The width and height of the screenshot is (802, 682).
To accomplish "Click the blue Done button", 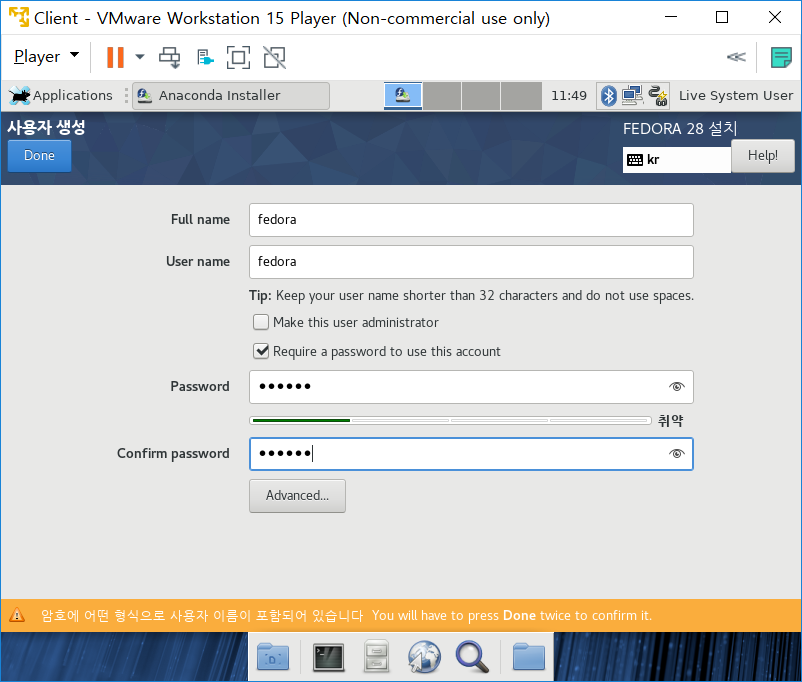I will (39, 156).
